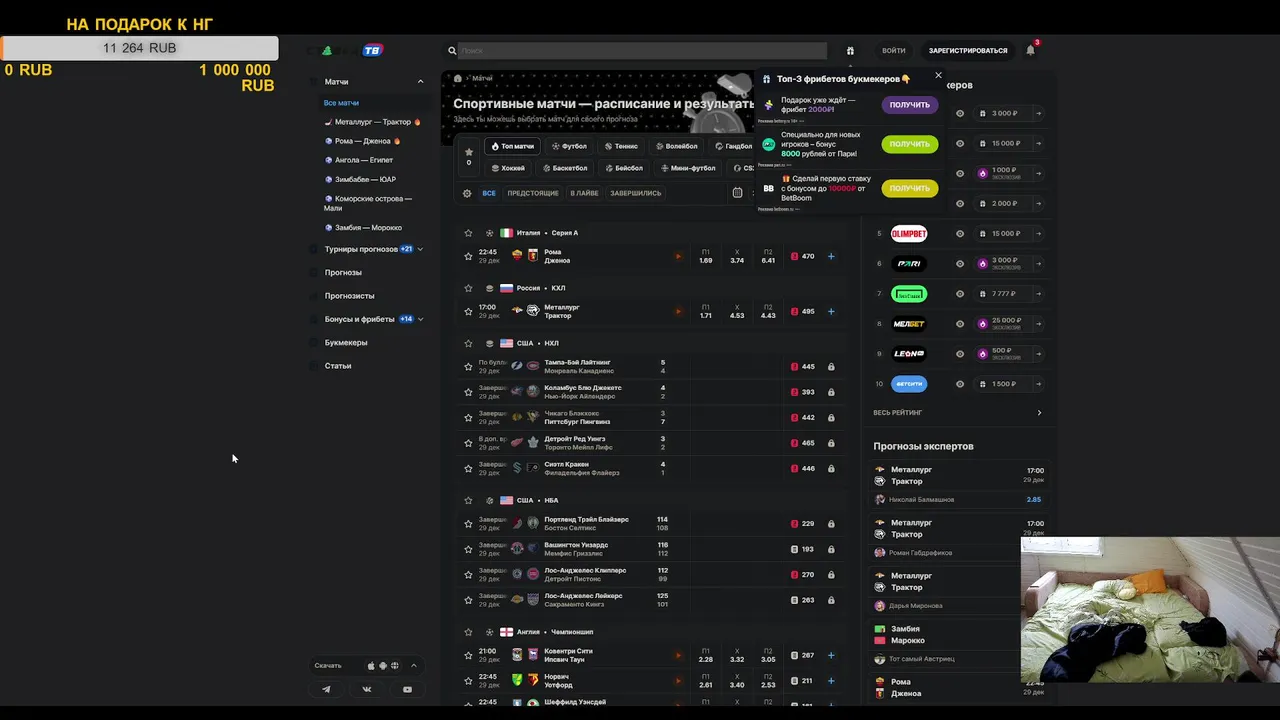
Task: Toggle the eye icon in PARI row
Action: (x=960, y=264)
